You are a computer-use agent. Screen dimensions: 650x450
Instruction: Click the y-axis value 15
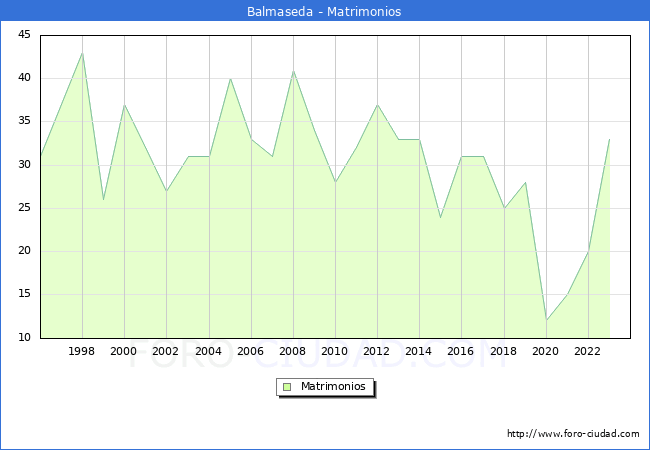click(x=24, y=294)
